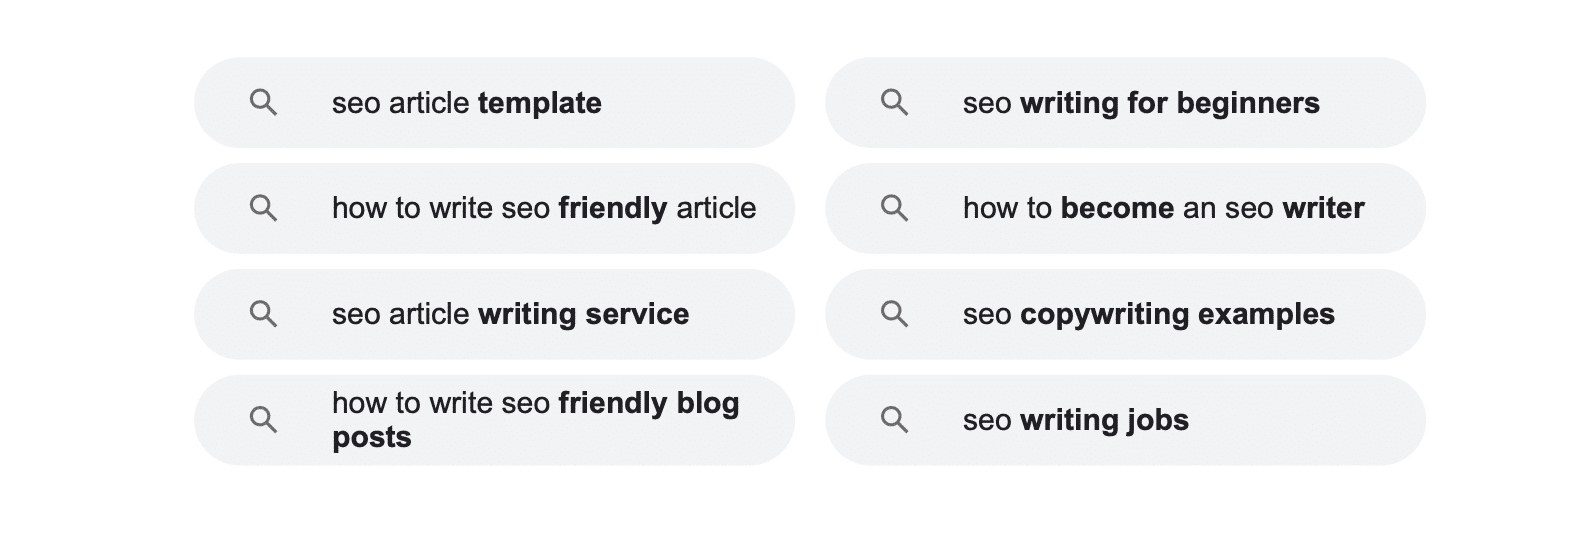Select the magnifier icon for 'how to write seo friendly article'
The width and height of the screenshot is (1570, 536).
[263, 208]
